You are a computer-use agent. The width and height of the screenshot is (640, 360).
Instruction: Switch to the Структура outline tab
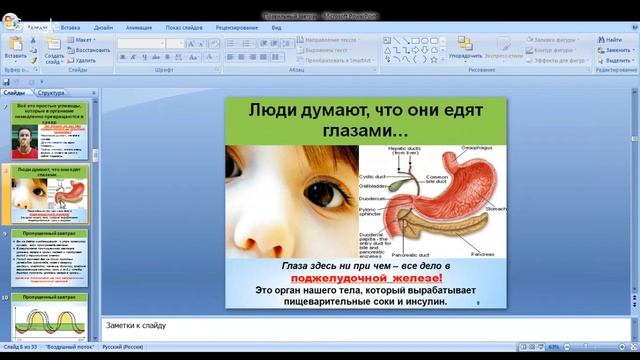click(51, 93)
